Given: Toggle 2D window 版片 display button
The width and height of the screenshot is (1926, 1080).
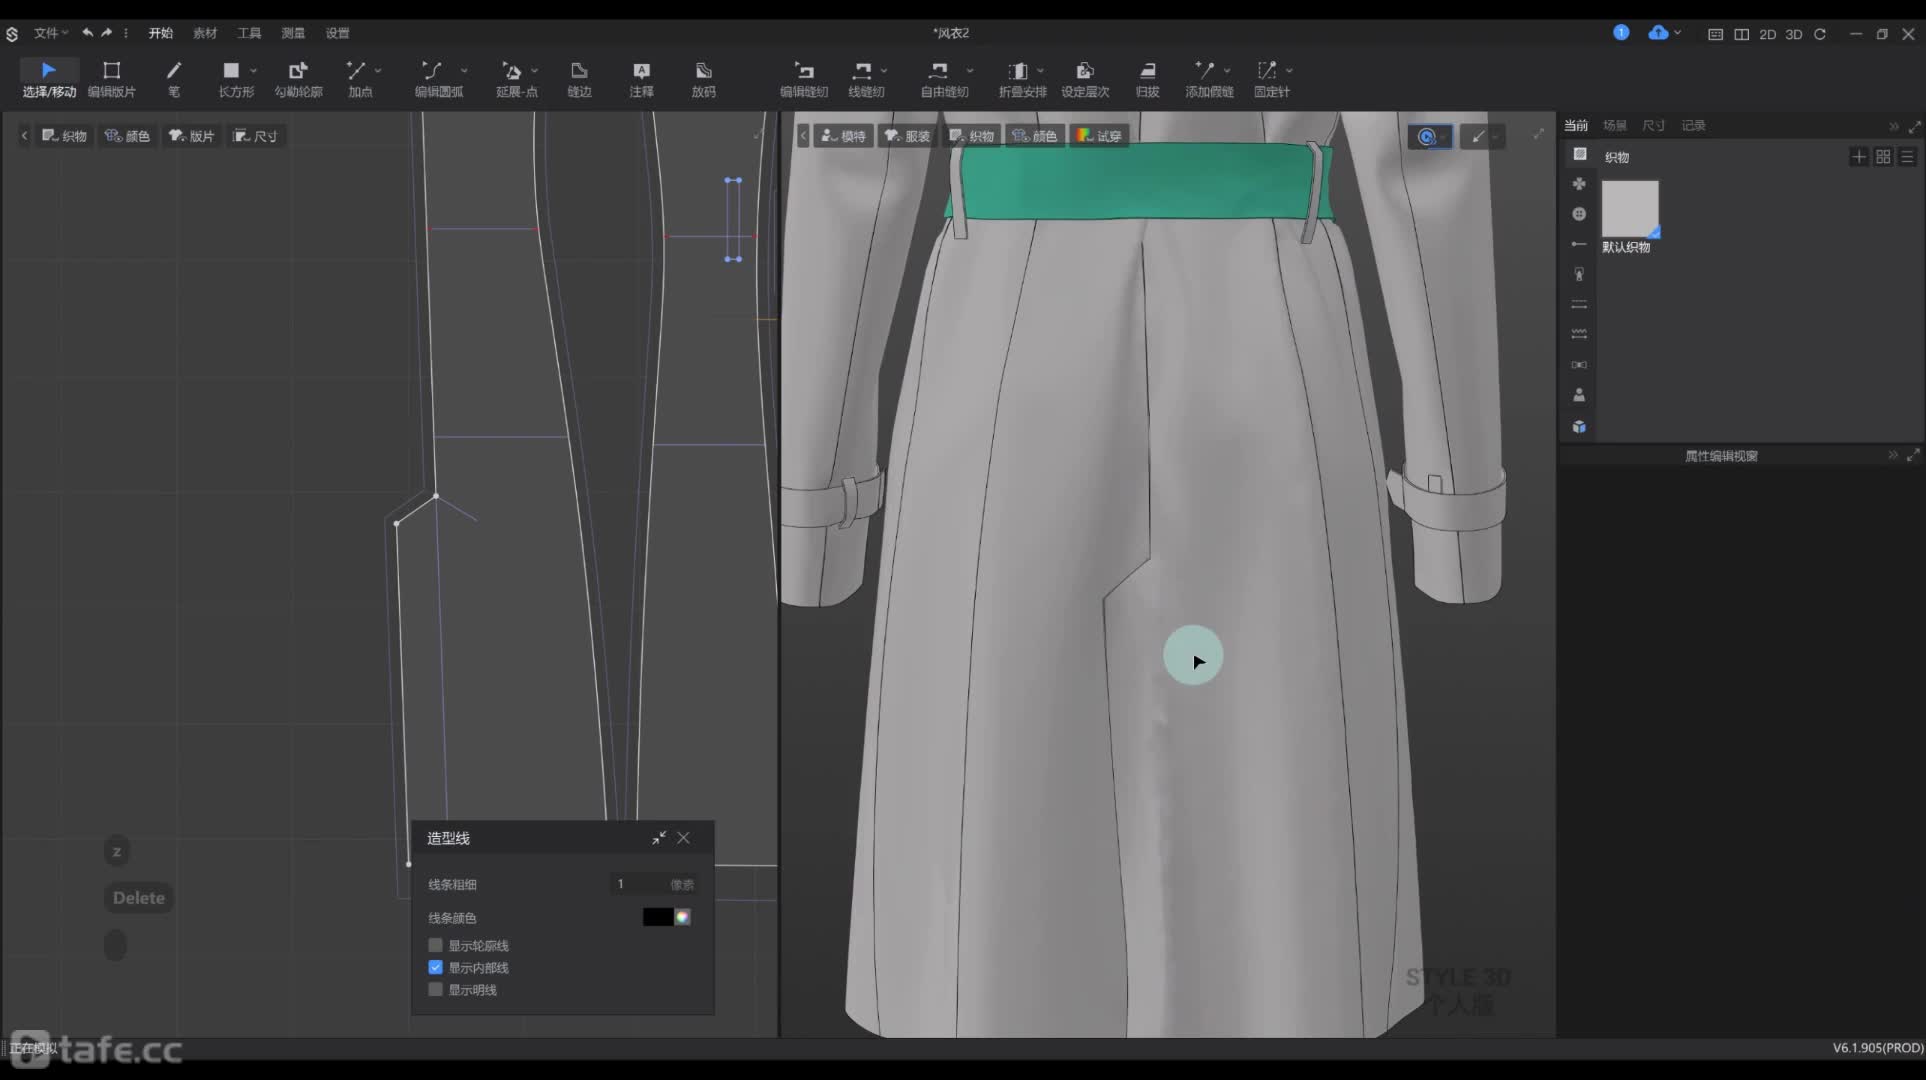Looking at the screenshot, I should 191,136.
